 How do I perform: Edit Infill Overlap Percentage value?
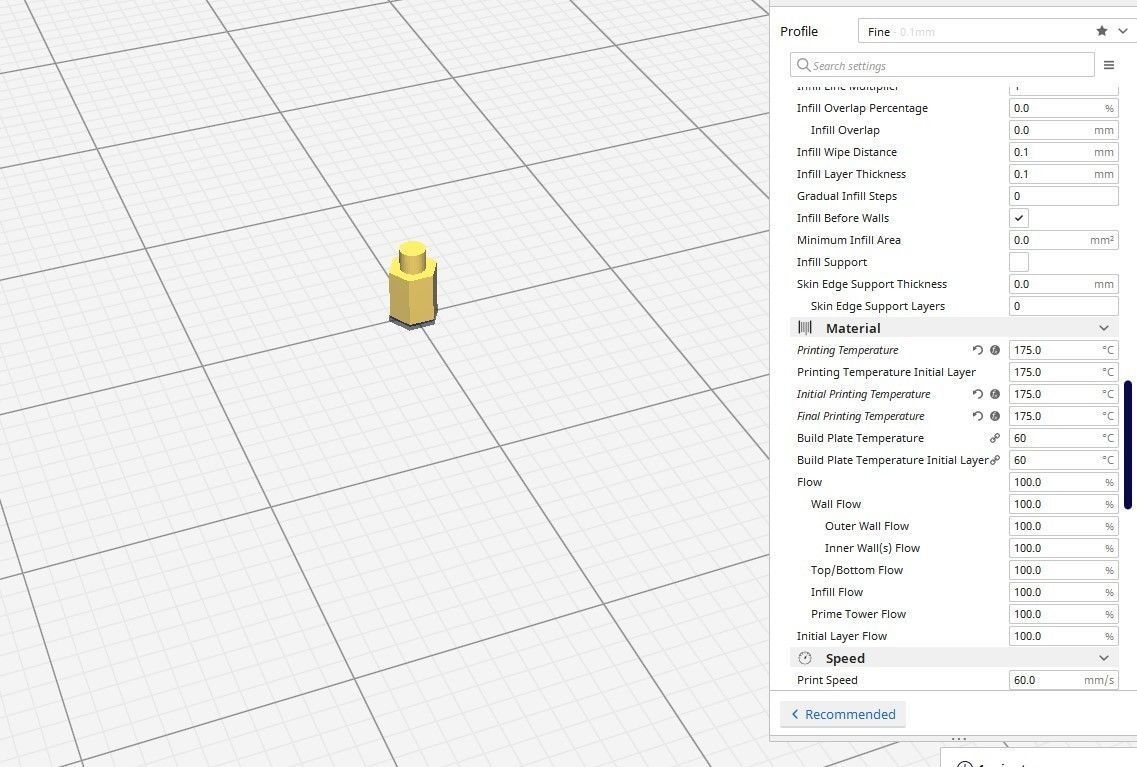click(1063, 108)
